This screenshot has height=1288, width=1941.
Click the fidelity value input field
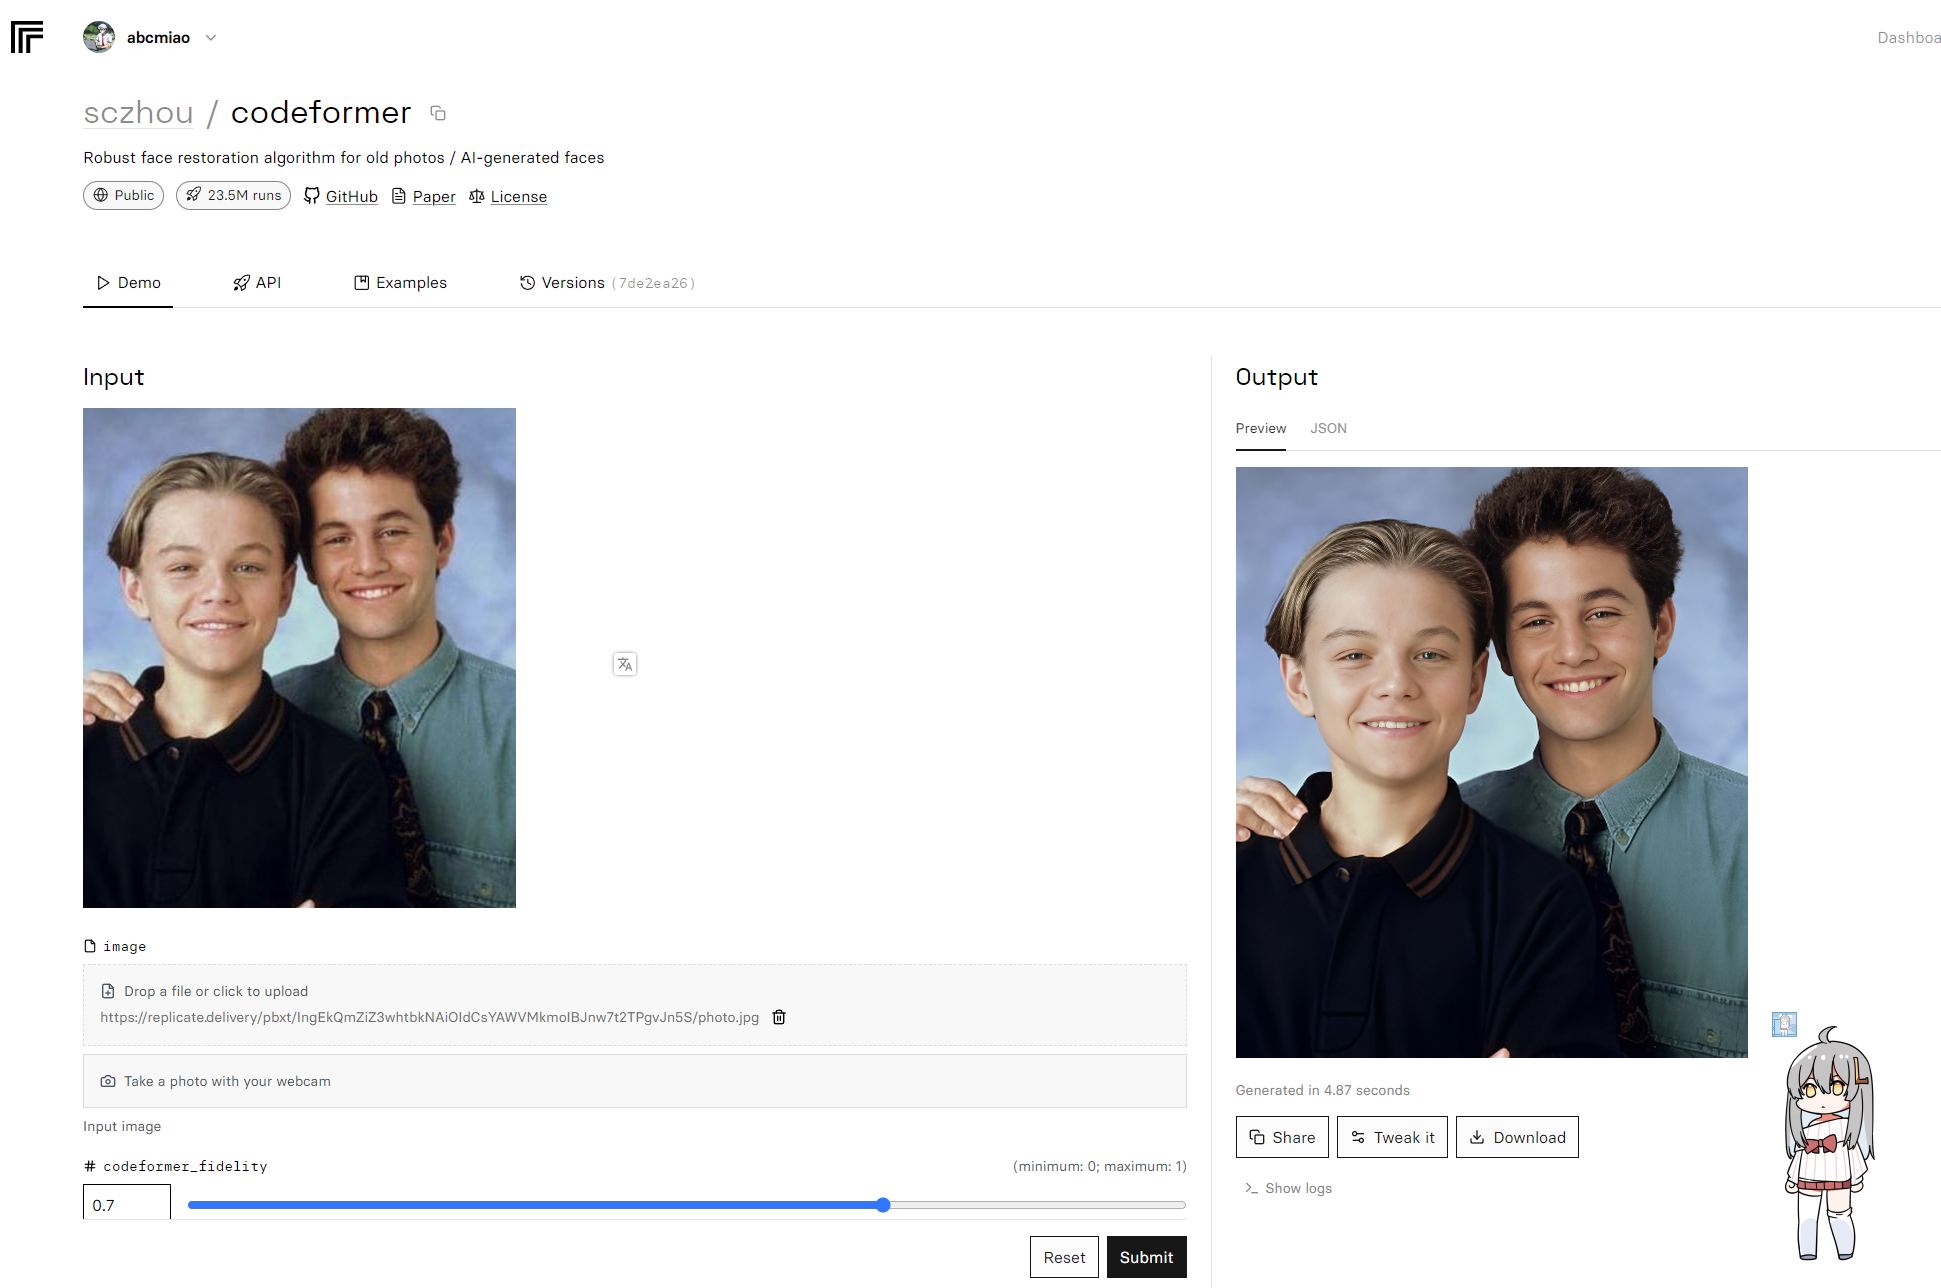(127, 1205)
